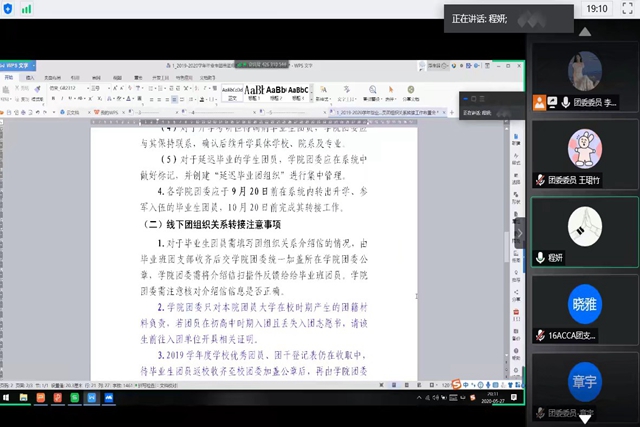This screenshot has height=427, width=640.
Task: Select the 晓雅 participant tile
Action: tap(584, 307)
